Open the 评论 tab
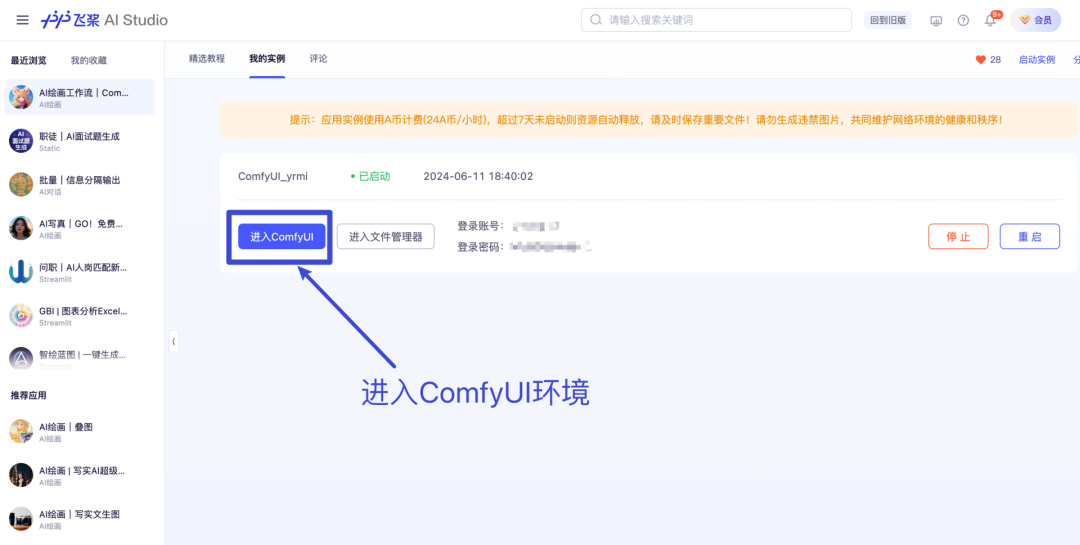Screen dimensions: 1080x545 pyautogui.click(x=318, y=59)
